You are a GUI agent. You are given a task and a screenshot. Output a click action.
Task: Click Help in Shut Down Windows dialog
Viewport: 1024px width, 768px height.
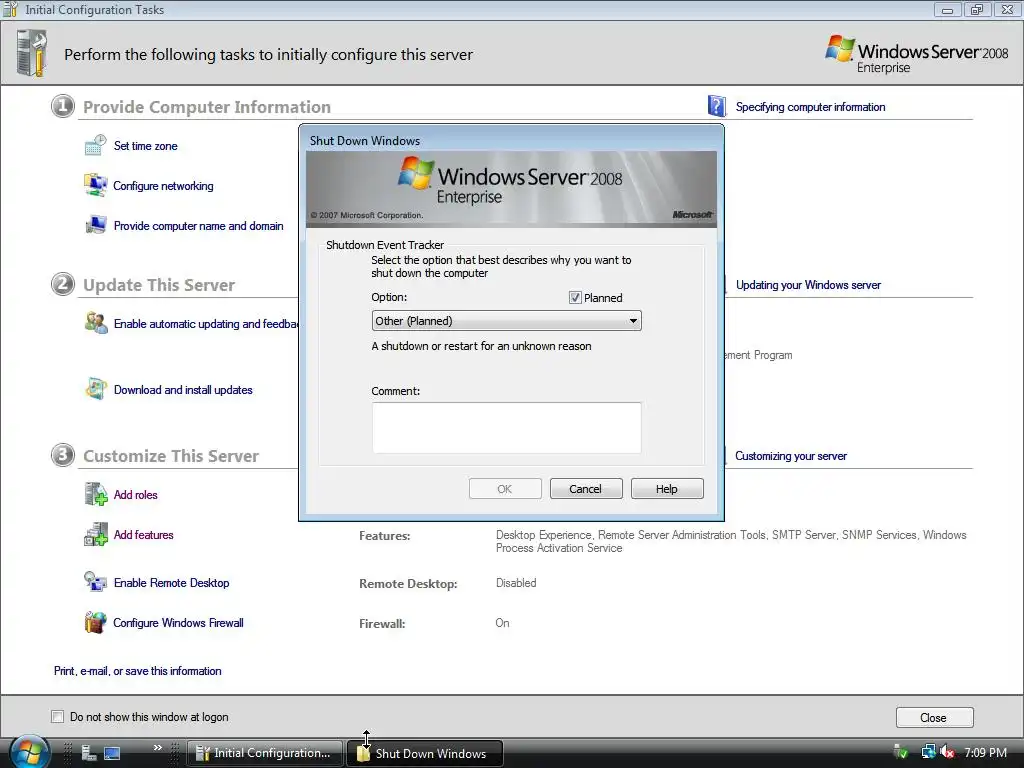[667, 488]
